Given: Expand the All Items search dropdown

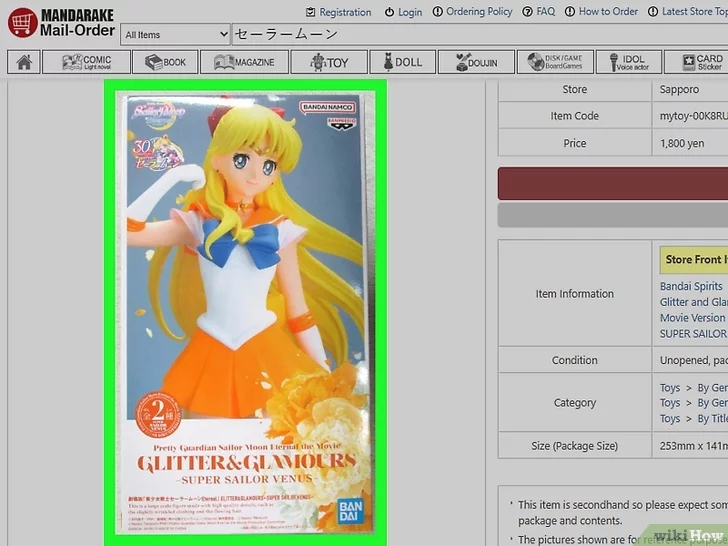Looking at the screenshot, I should tap(175, 35).
